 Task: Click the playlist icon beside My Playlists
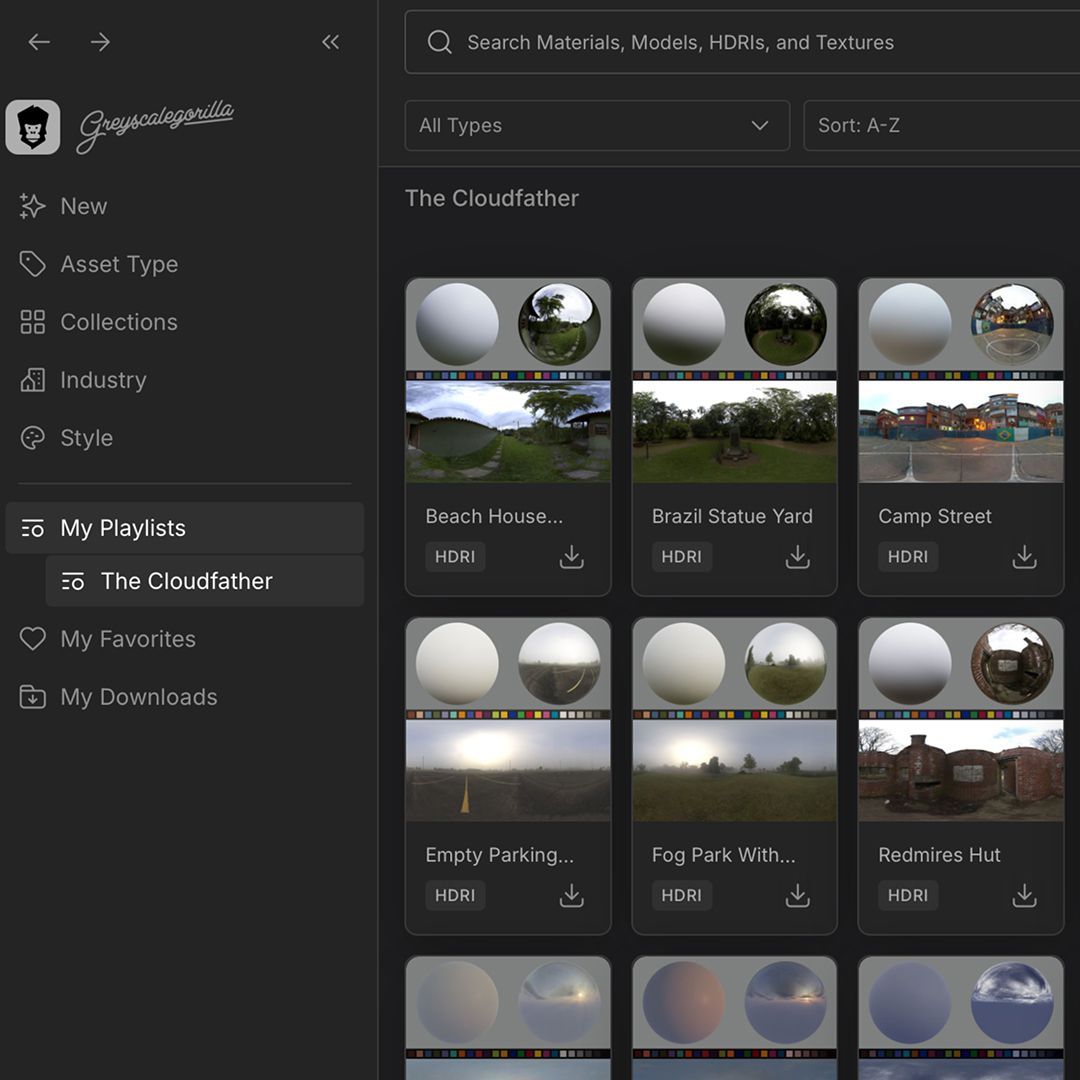(32, 528)
